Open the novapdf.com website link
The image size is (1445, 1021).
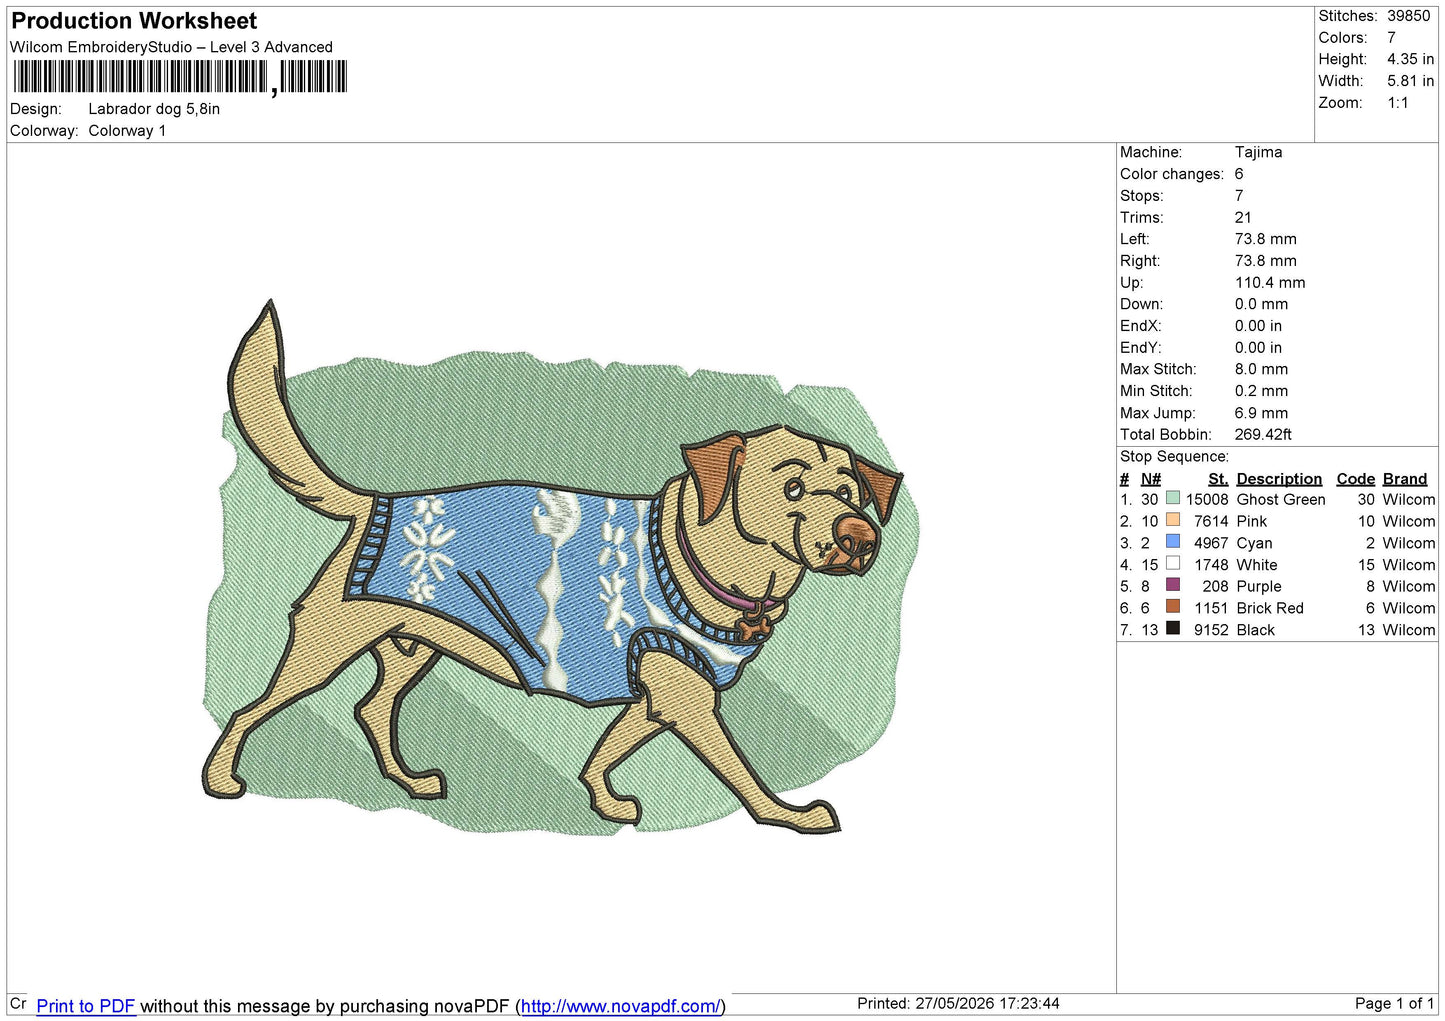click(x=620, y=1006)
